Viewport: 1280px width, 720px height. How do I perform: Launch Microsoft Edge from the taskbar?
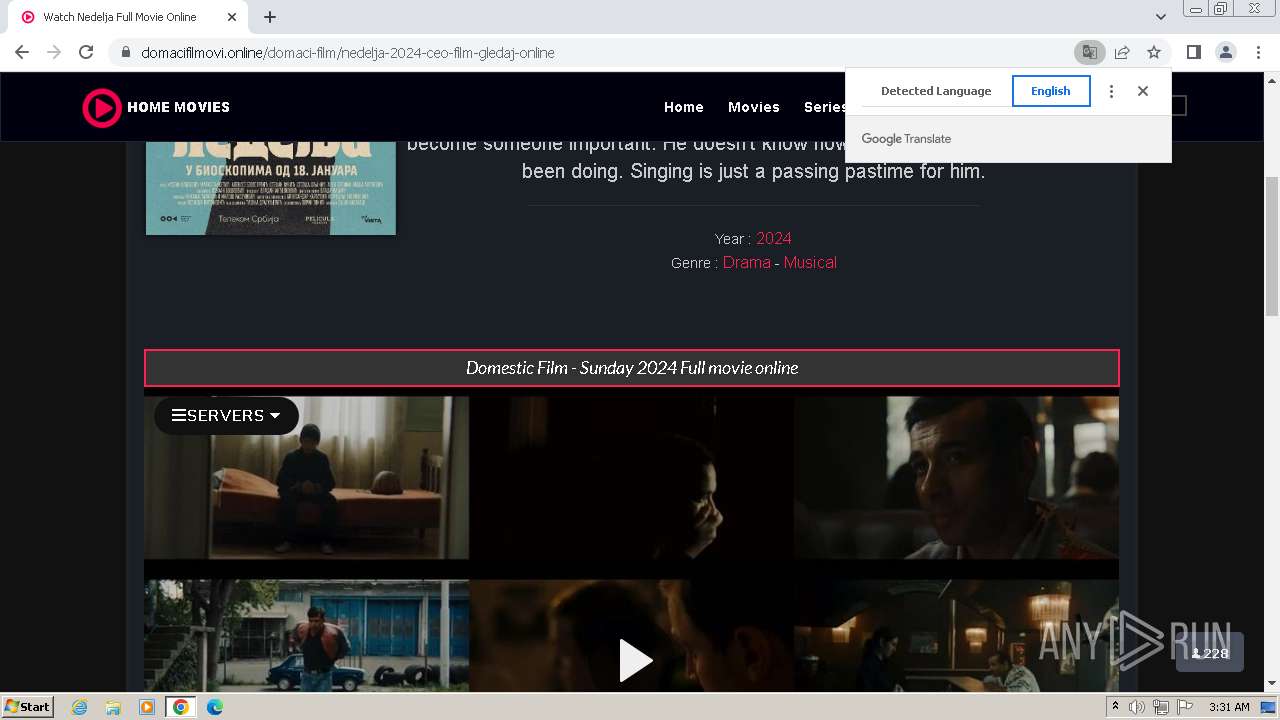click(214, 707)
